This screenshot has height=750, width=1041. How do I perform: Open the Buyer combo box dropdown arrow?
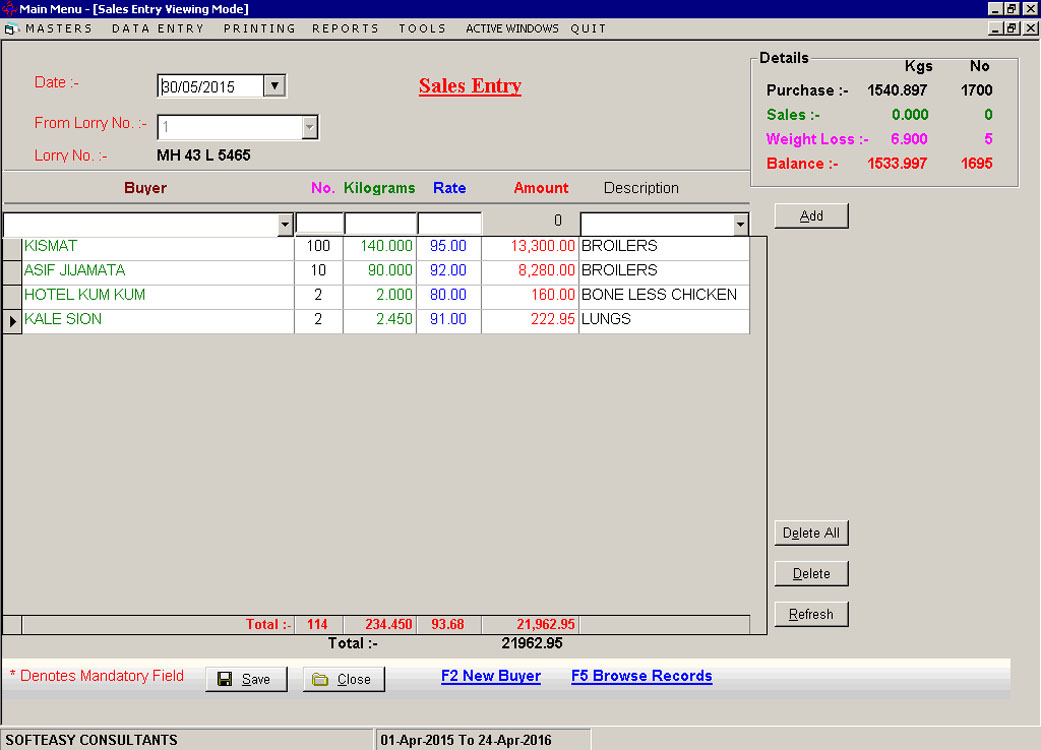click(285, 224)
